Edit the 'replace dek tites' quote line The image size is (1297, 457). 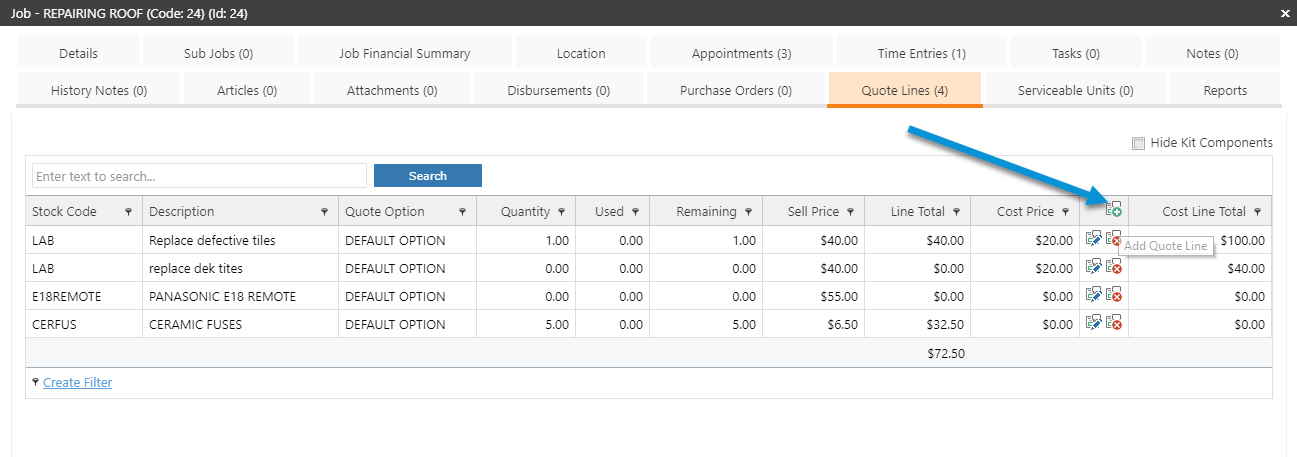[x=1094, y=267]
